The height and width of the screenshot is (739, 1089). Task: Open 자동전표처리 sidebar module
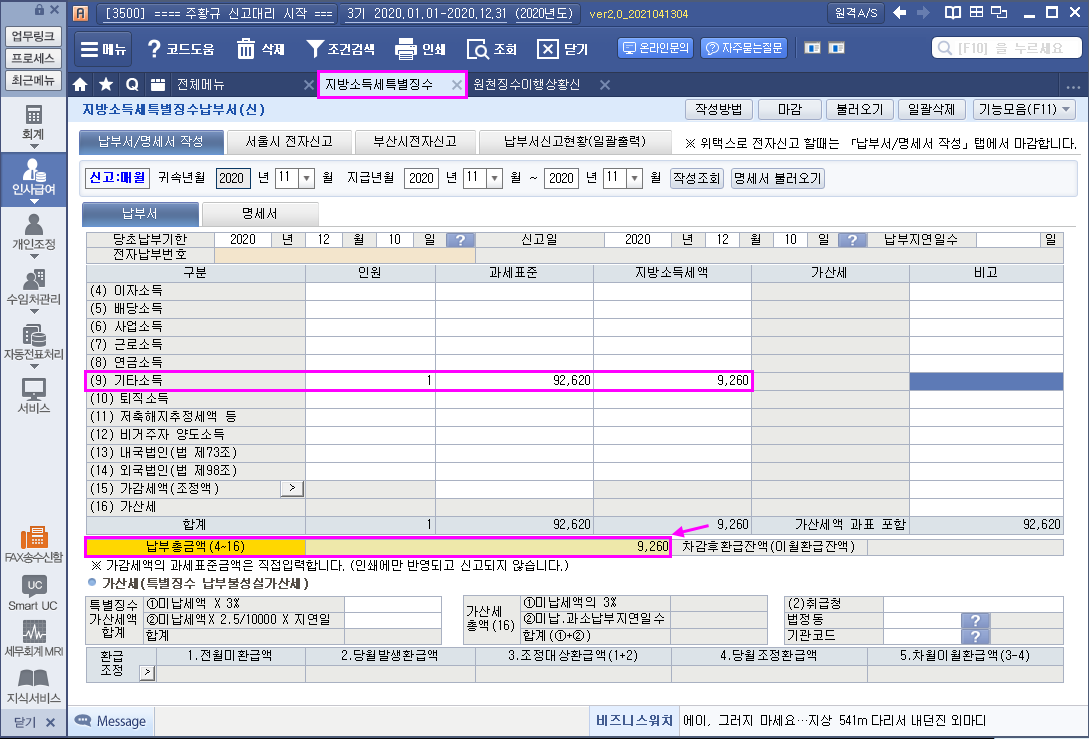point(33,344)
